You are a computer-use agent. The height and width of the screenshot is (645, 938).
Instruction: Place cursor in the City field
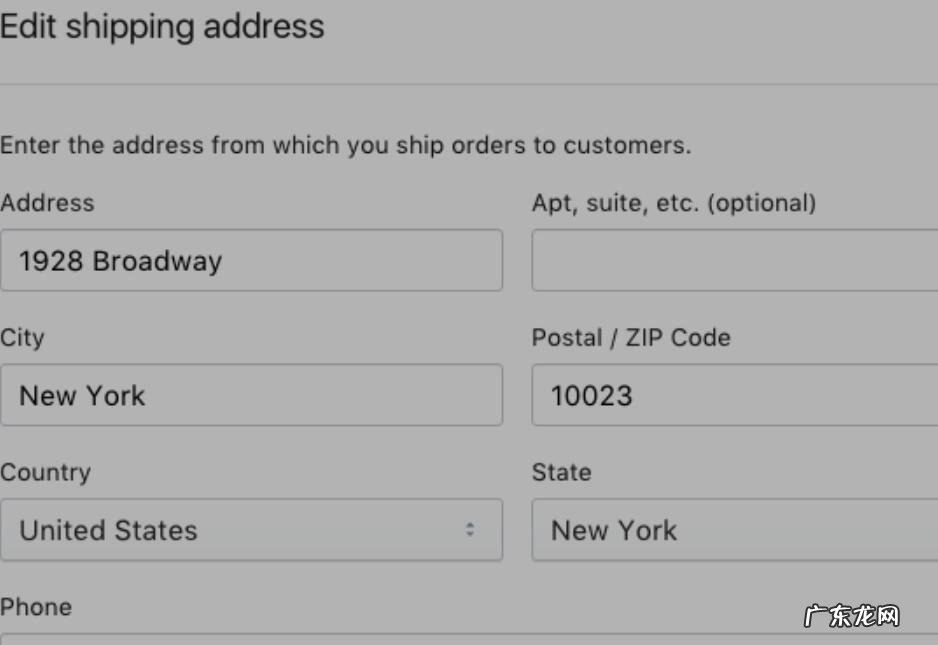(x=250, y=395)
